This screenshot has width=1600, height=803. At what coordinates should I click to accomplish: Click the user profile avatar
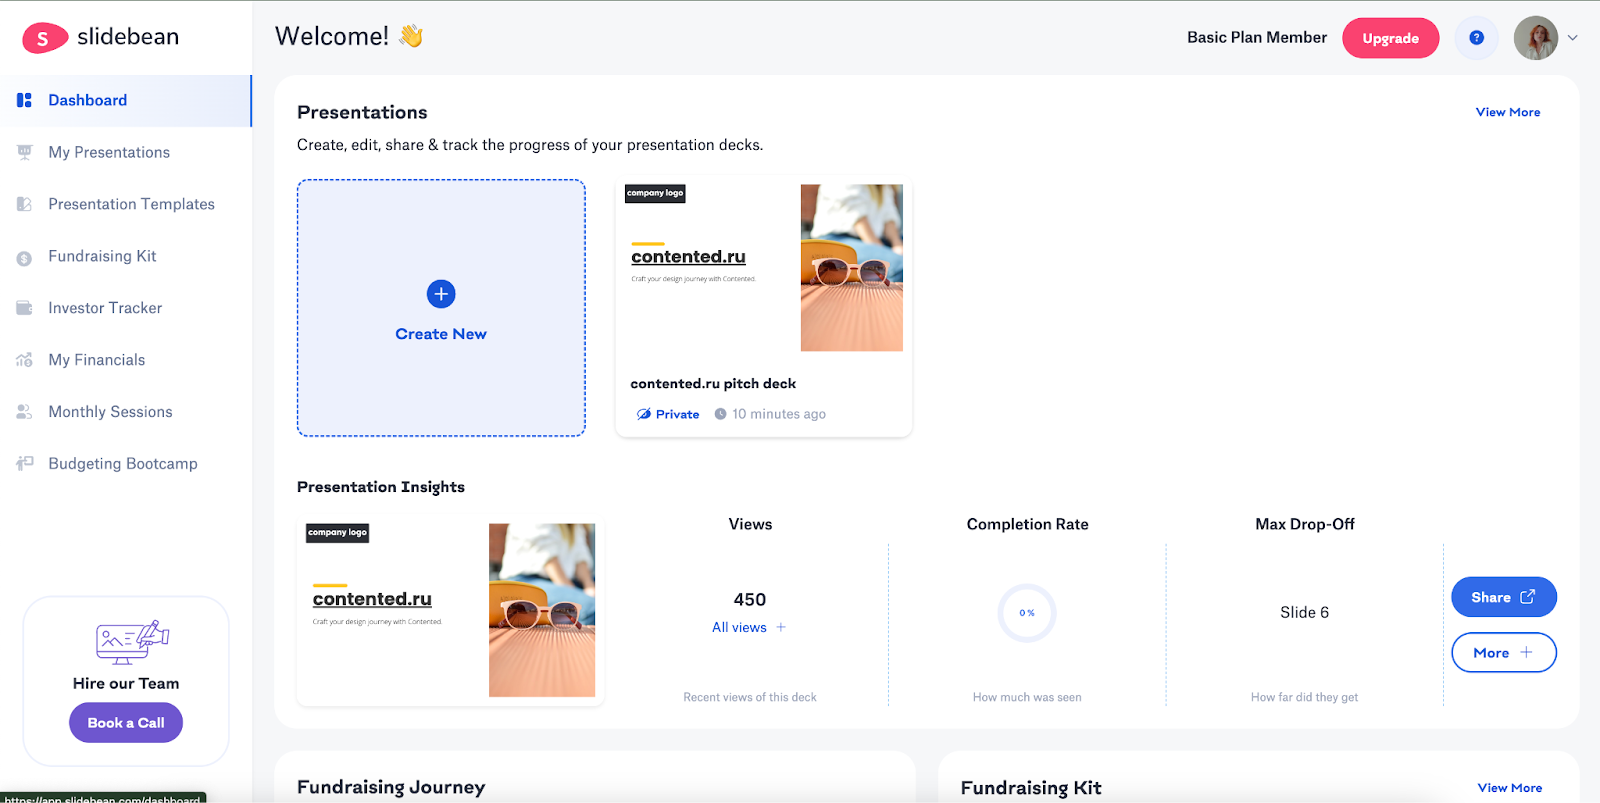(1536, 38)
